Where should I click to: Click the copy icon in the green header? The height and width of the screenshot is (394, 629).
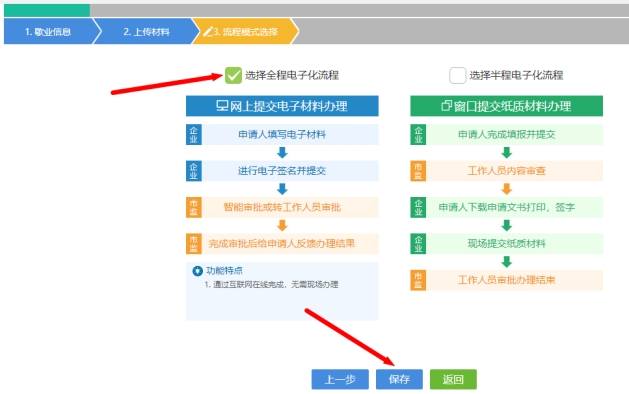click(x=446, y=106)
